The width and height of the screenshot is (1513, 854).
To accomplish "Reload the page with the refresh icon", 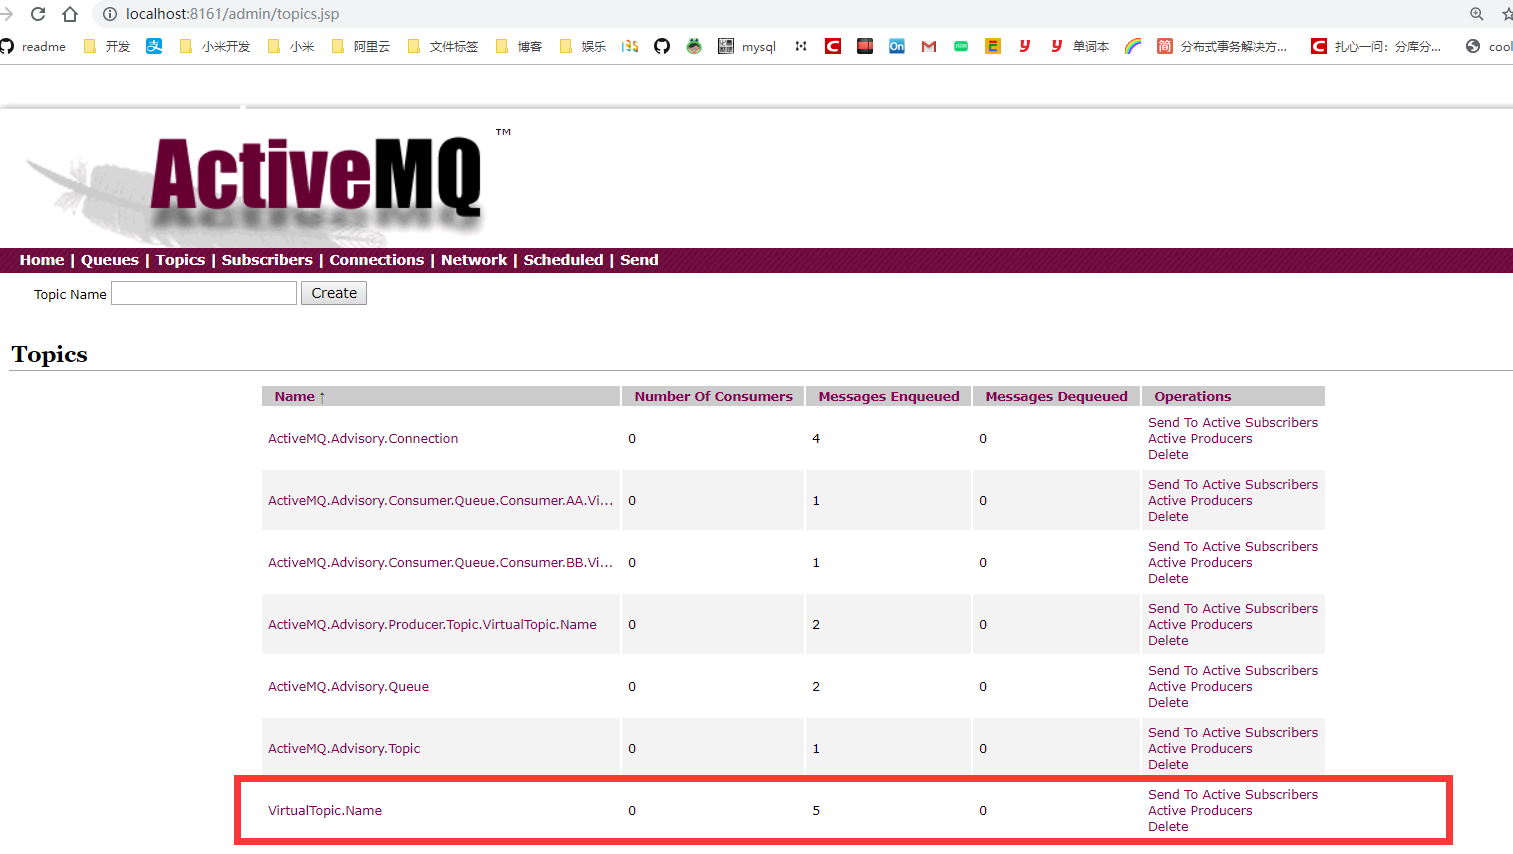I will [x=38, y=14].
